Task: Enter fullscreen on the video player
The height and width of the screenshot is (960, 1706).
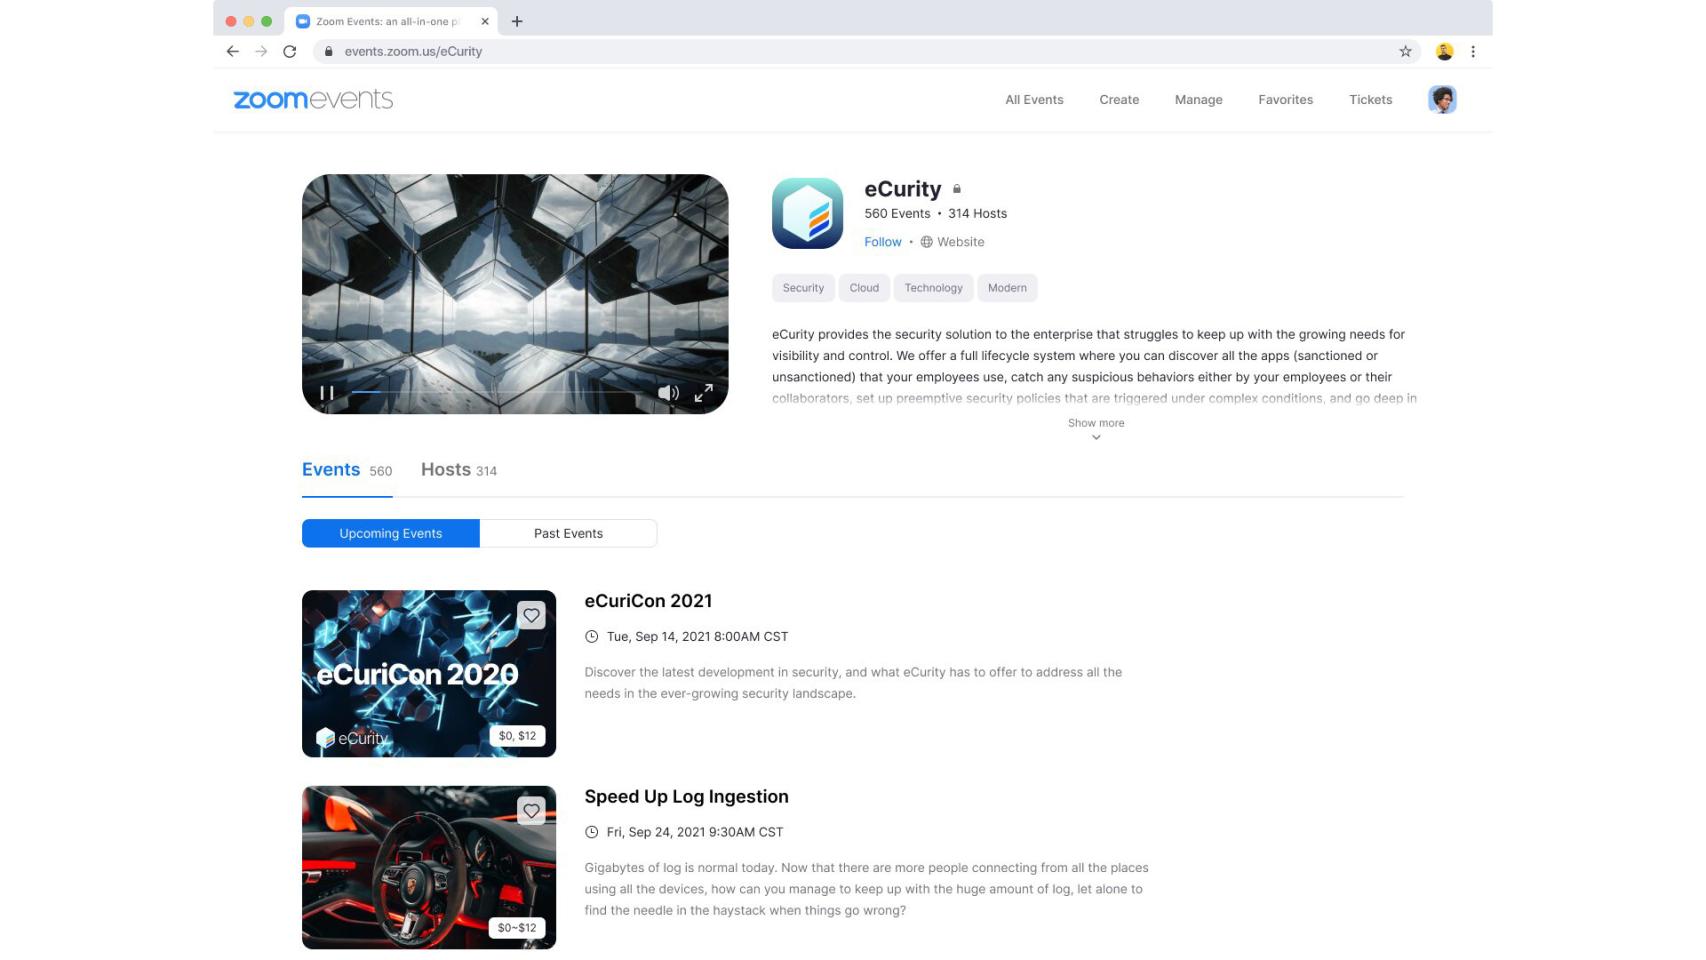Action: click(x=704, y=393)
